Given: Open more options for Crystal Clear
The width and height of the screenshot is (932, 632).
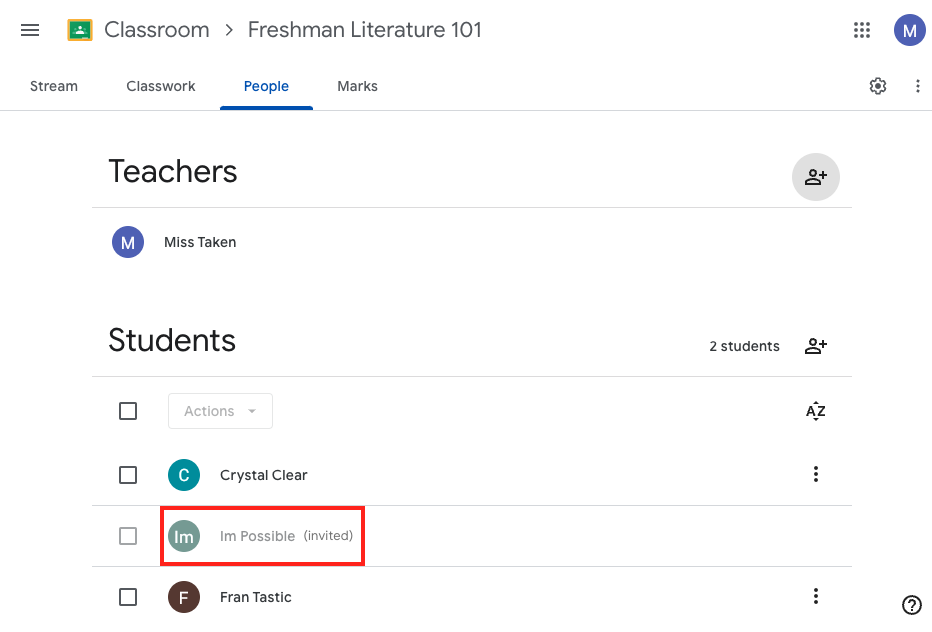Looking at the screenshot, I should pos(816,474).
